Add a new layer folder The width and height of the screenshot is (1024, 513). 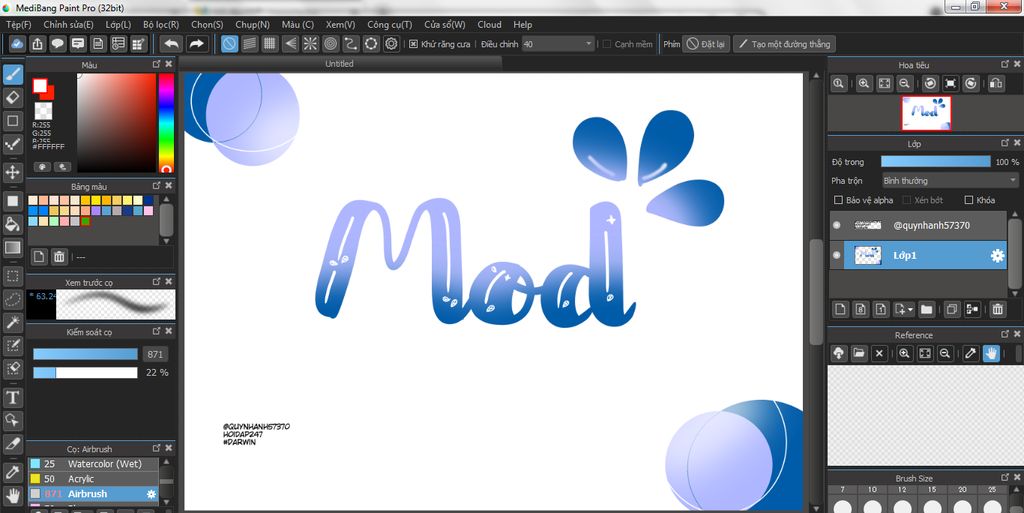[x=926, y=309]
